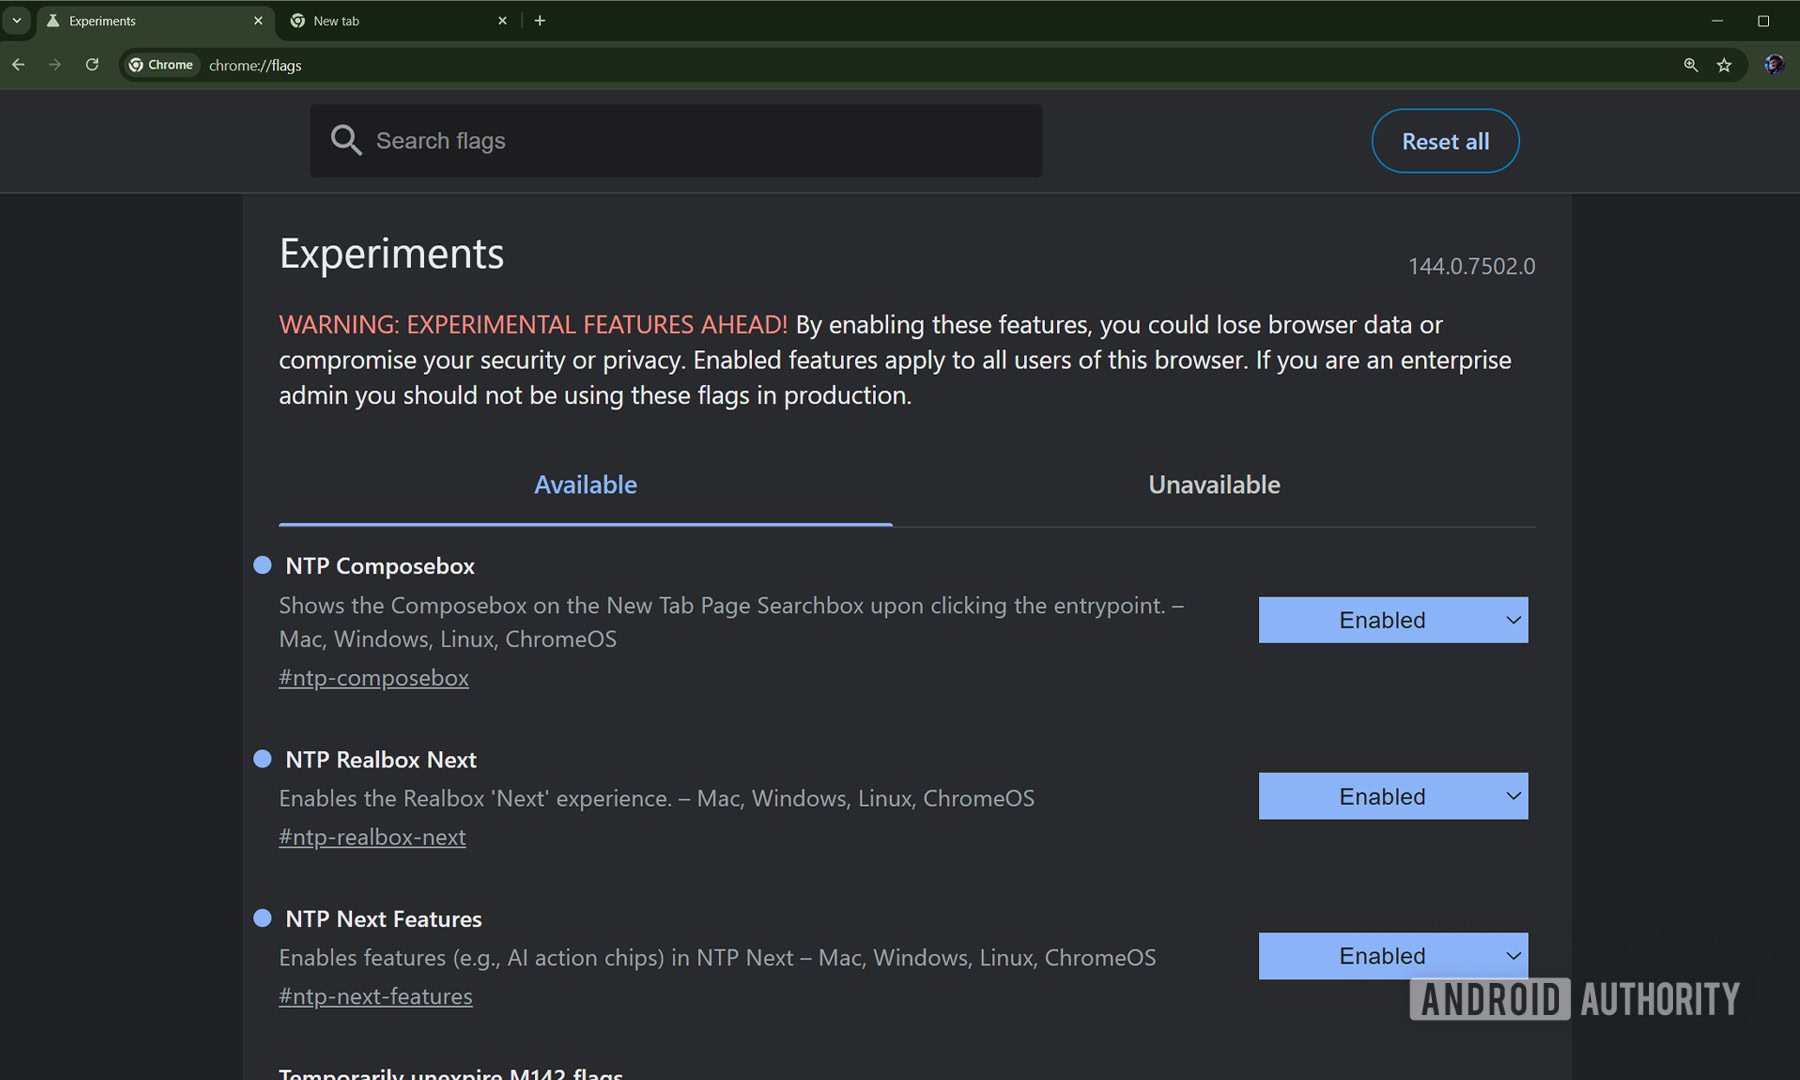Click the zoom magnifier icon in toolbar

(x=1689, y=64)
